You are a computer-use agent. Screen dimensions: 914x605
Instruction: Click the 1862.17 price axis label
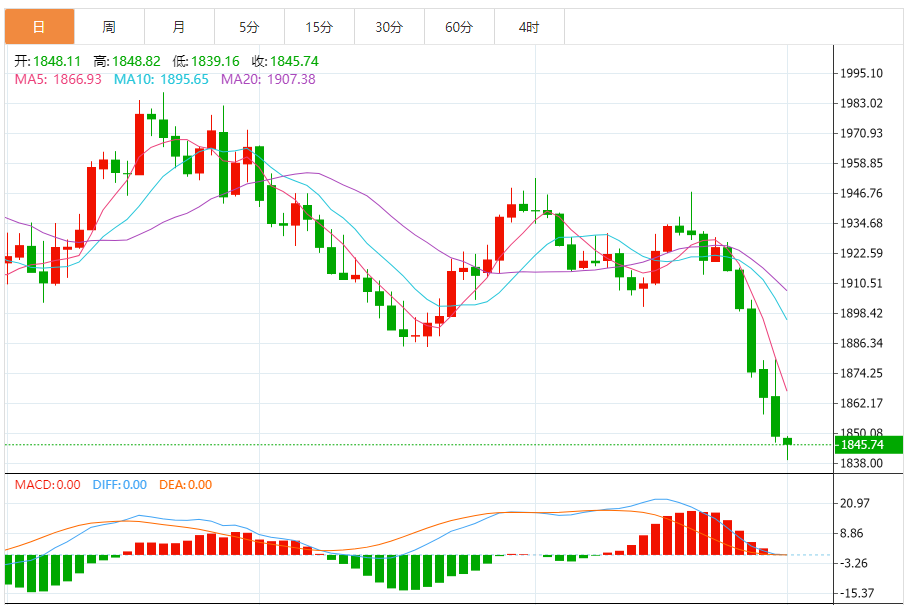(861, 403)
